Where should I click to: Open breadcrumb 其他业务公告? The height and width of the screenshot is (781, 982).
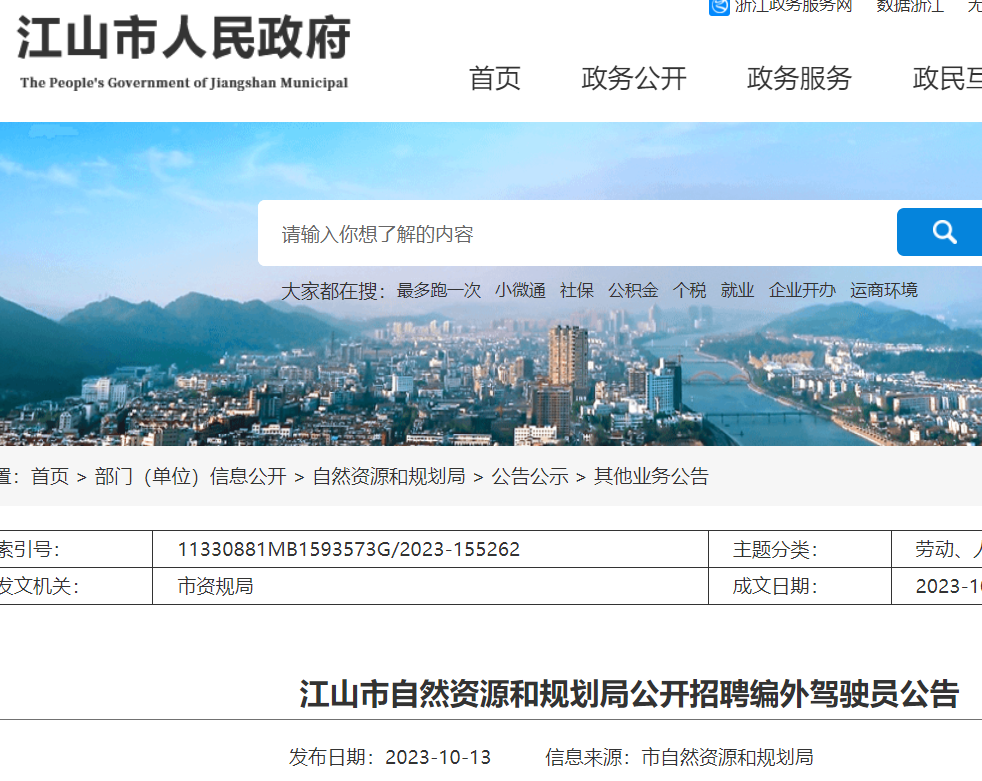click(651, 477)
